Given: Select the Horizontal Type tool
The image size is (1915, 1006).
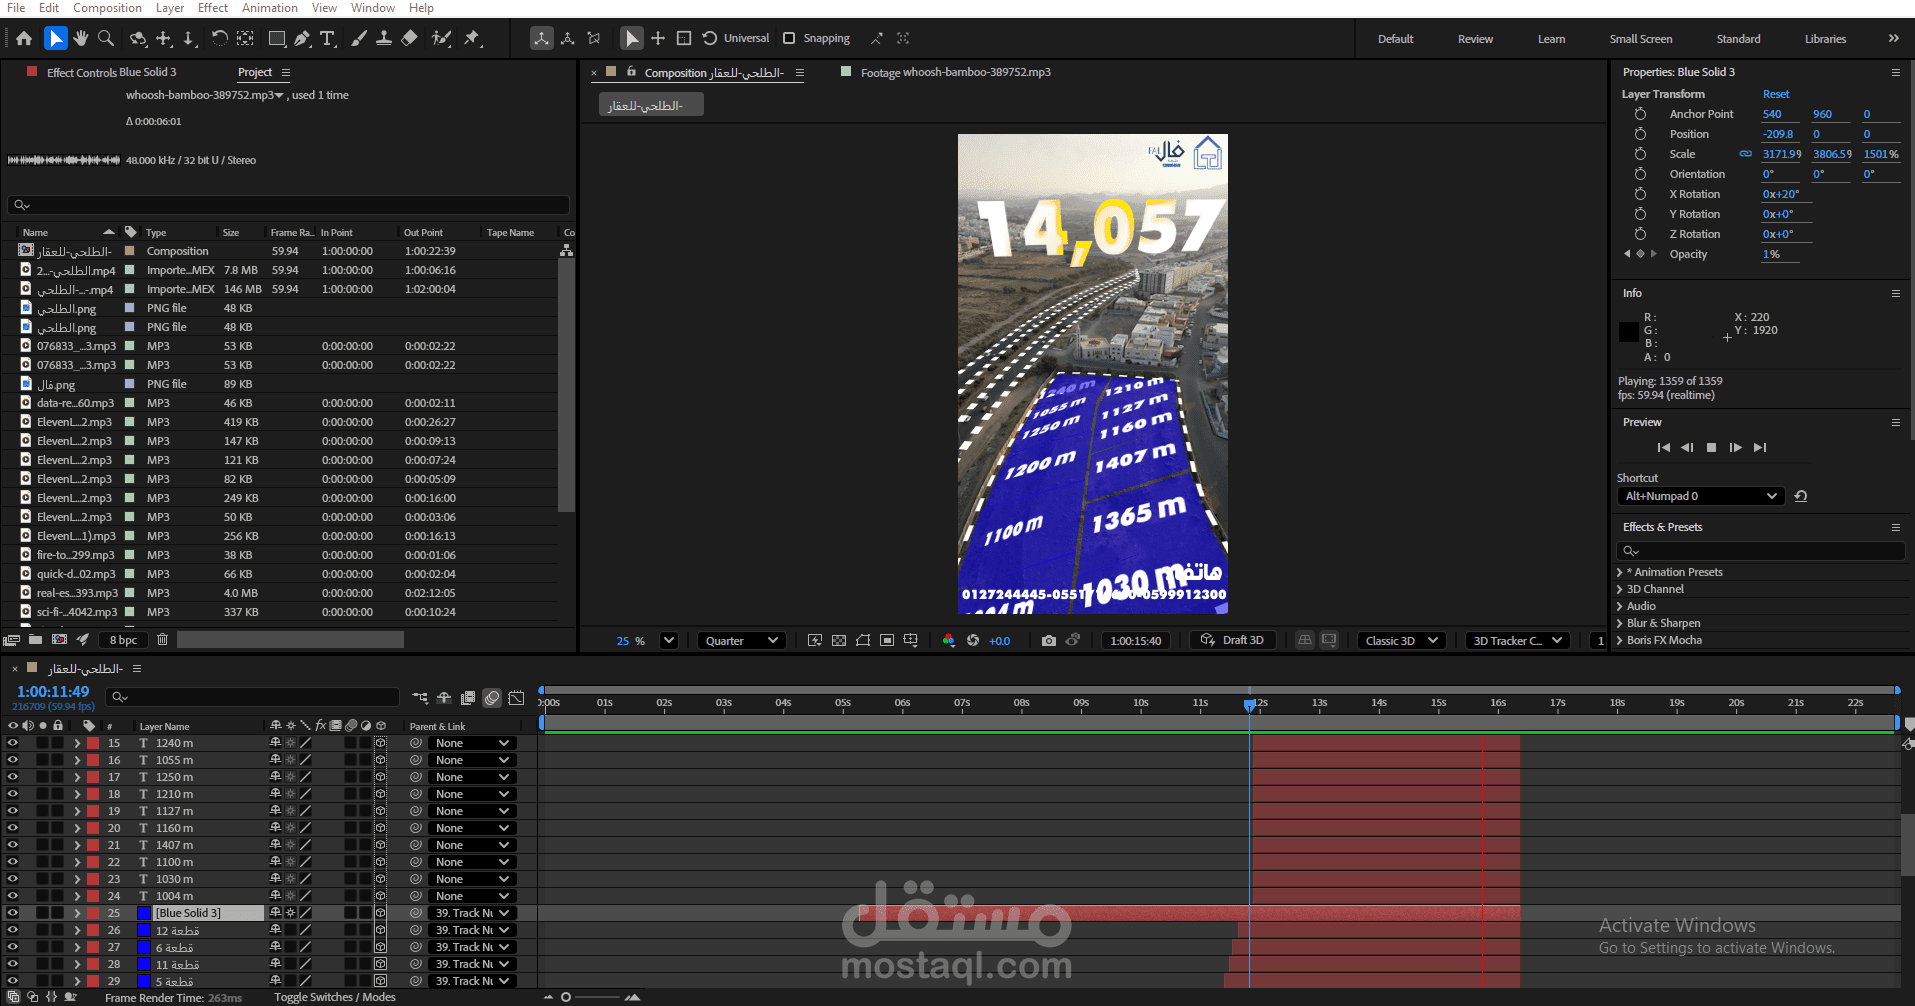Looking at the screenshot, I should click(328, 39).
